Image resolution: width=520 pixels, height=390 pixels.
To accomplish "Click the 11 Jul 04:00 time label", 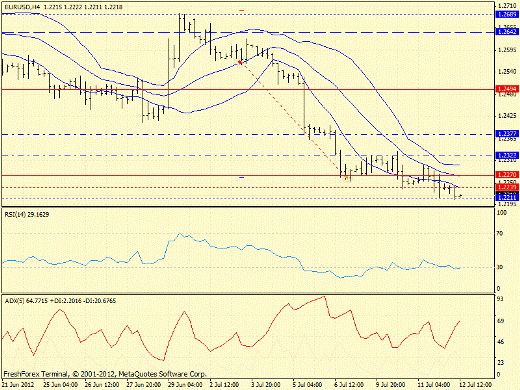I will coord(434,384).
